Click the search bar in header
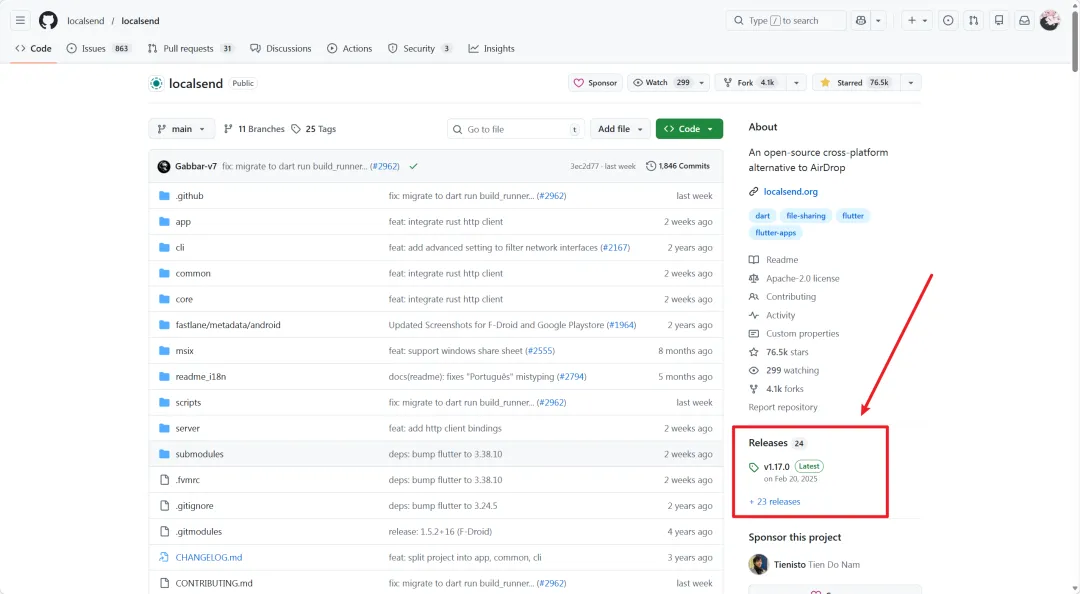Screen dimensions: 1080x594 coord(786,21)
